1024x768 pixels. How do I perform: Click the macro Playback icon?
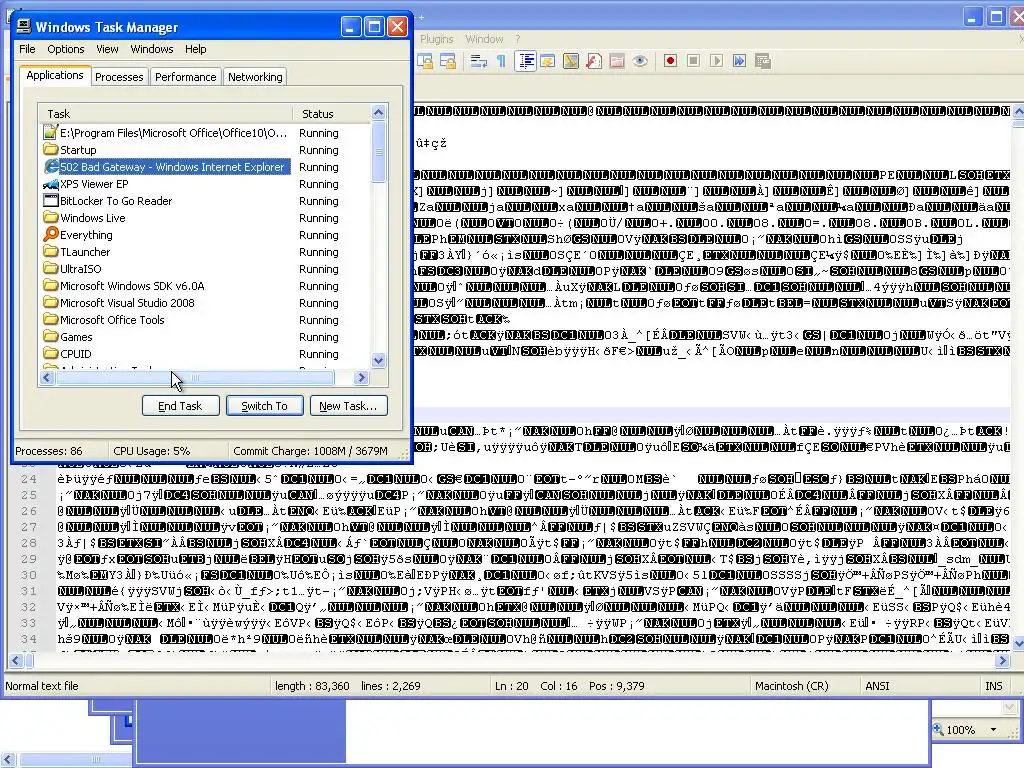pyautogui.click(x=716, y=61)
